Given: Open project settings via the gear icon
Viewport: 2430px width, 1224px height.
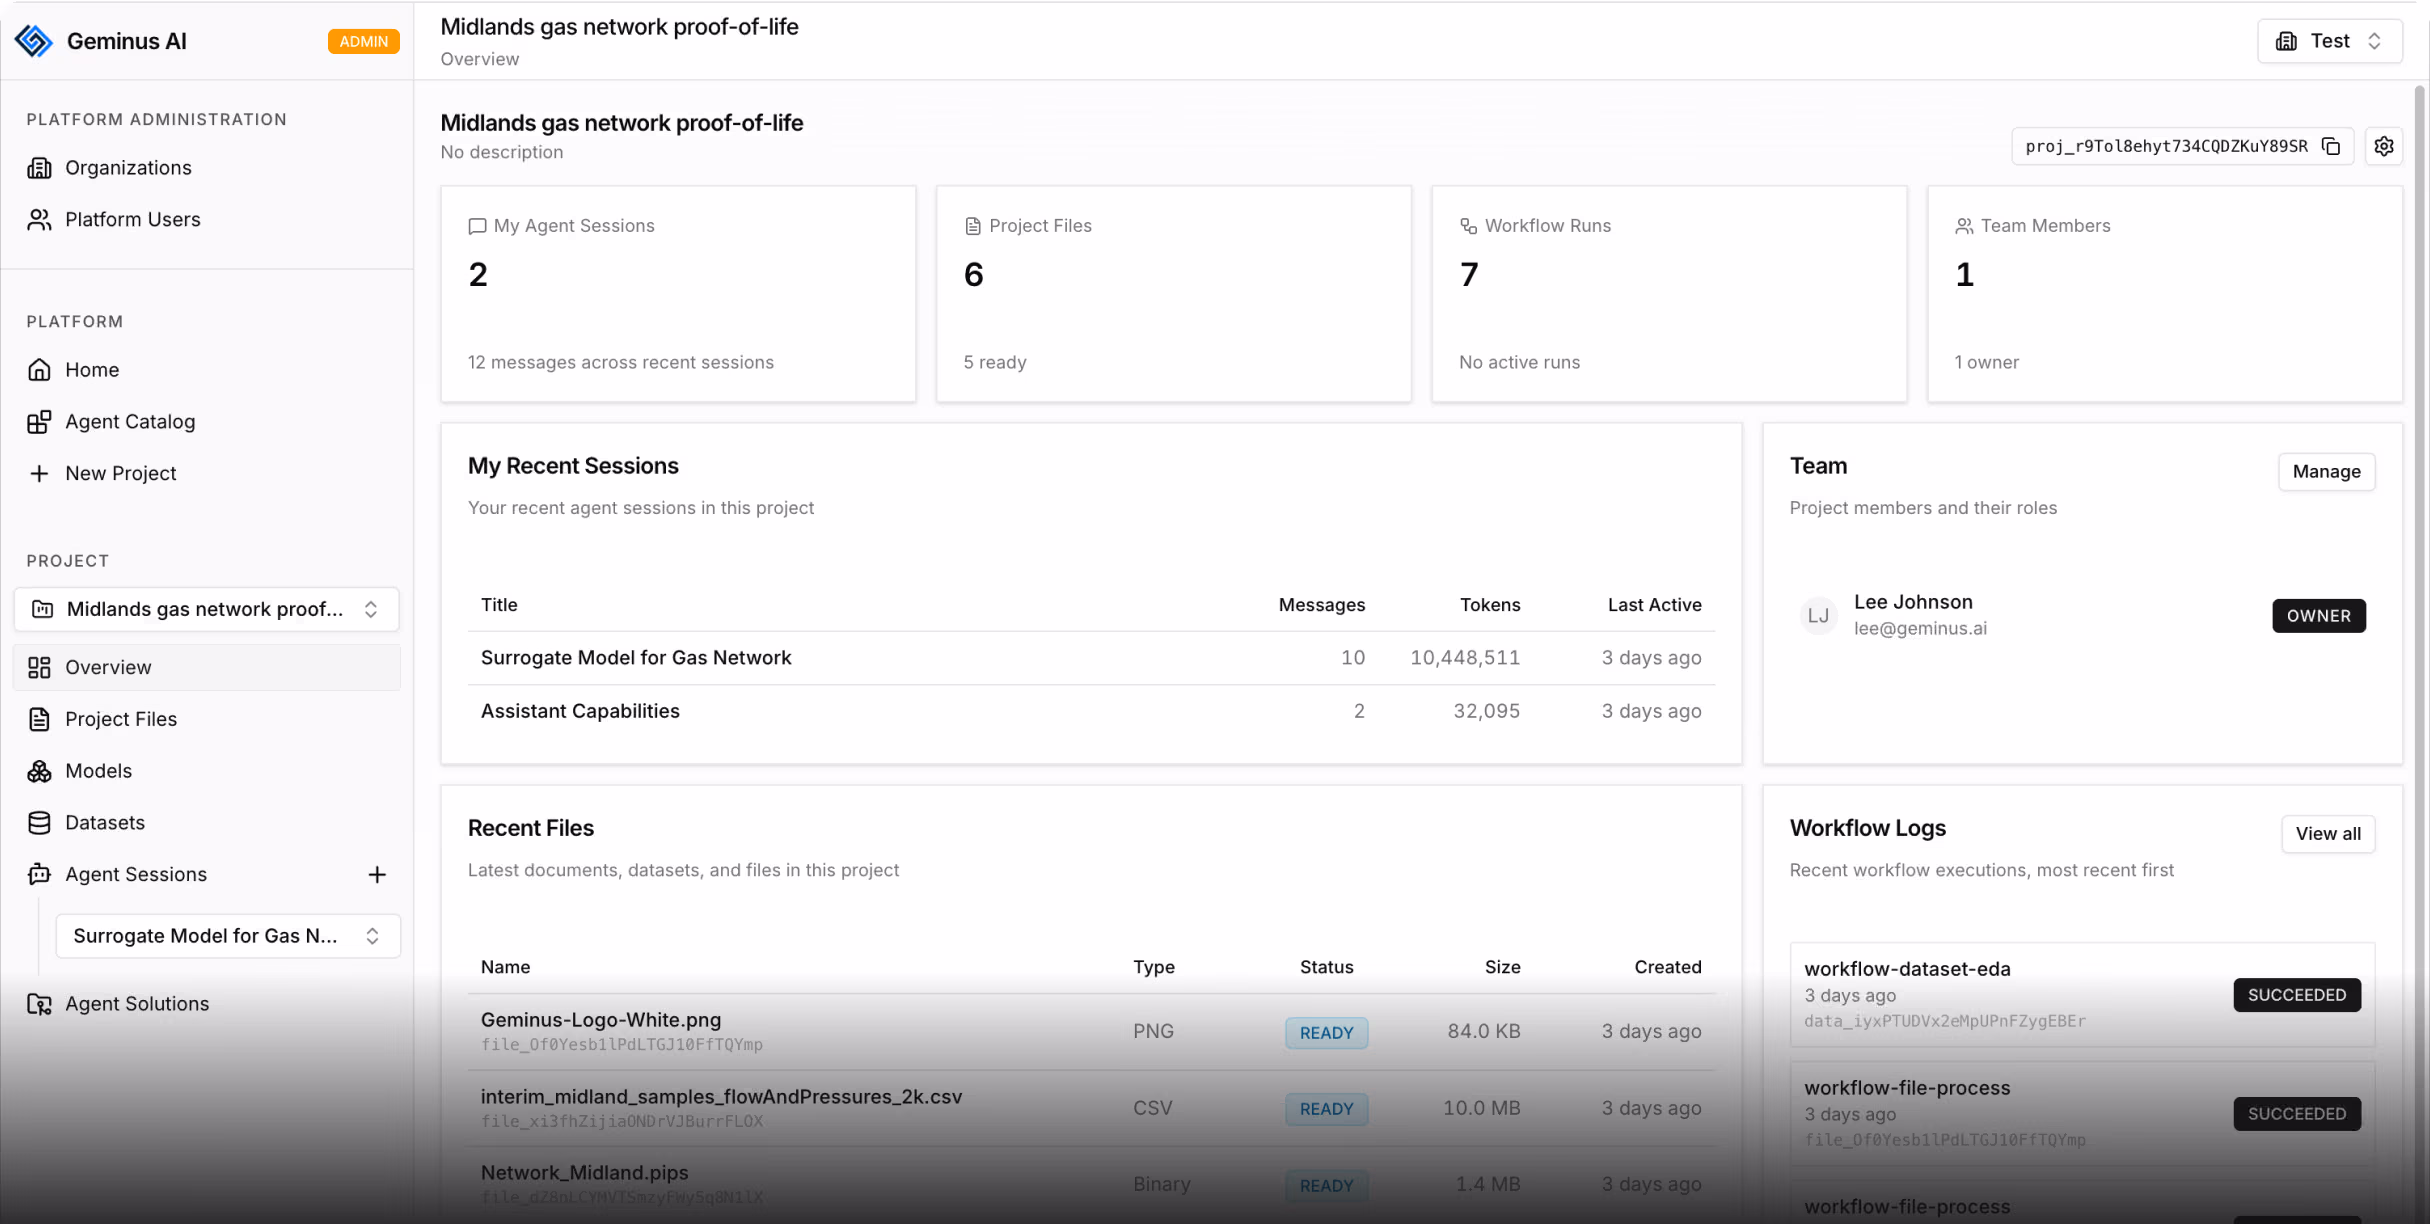Looking at the screenshot, I should [x=2384, y=146].
